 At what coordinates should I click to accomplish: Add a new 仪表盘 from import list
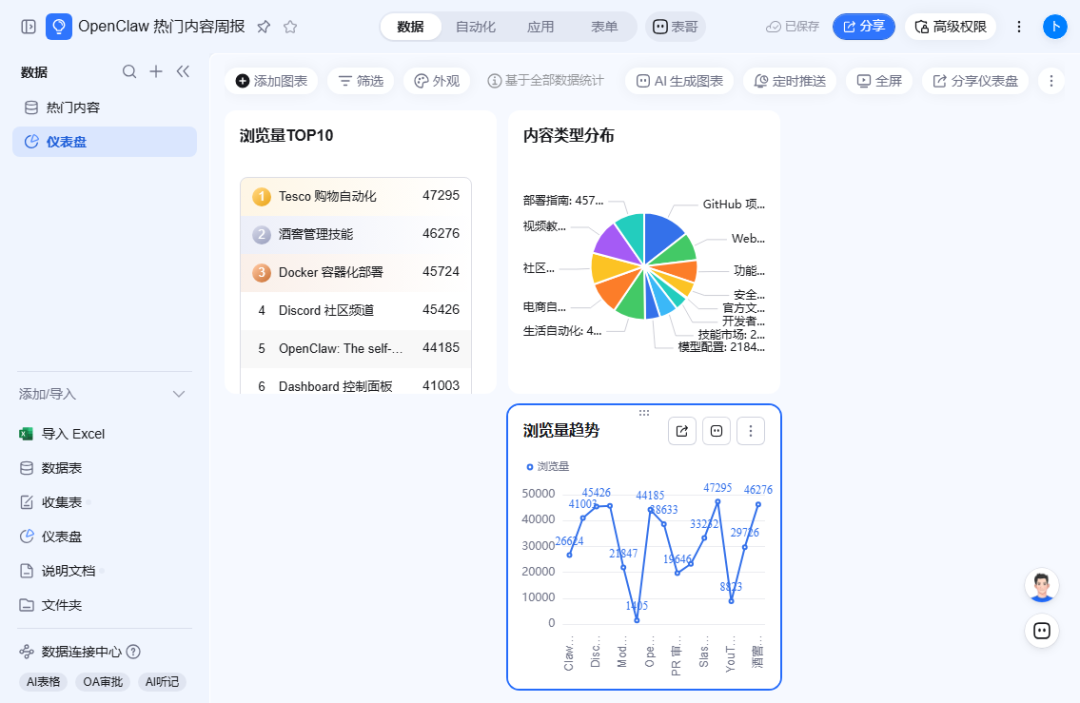click(51, 536)
